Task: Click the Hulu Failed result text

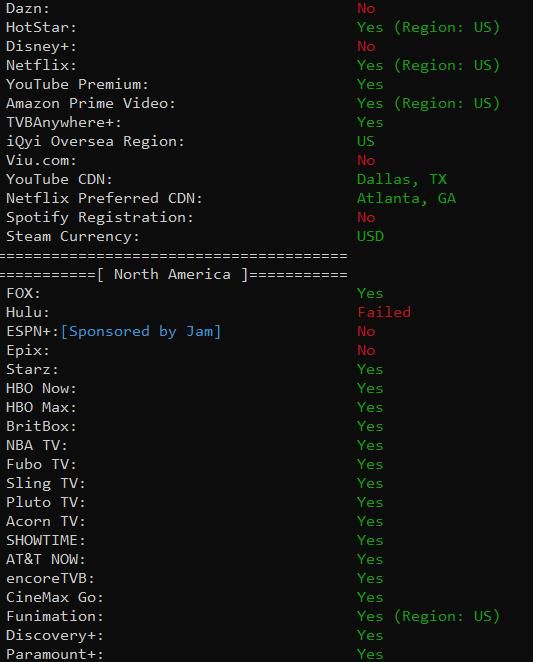Action: coord(383,312)
